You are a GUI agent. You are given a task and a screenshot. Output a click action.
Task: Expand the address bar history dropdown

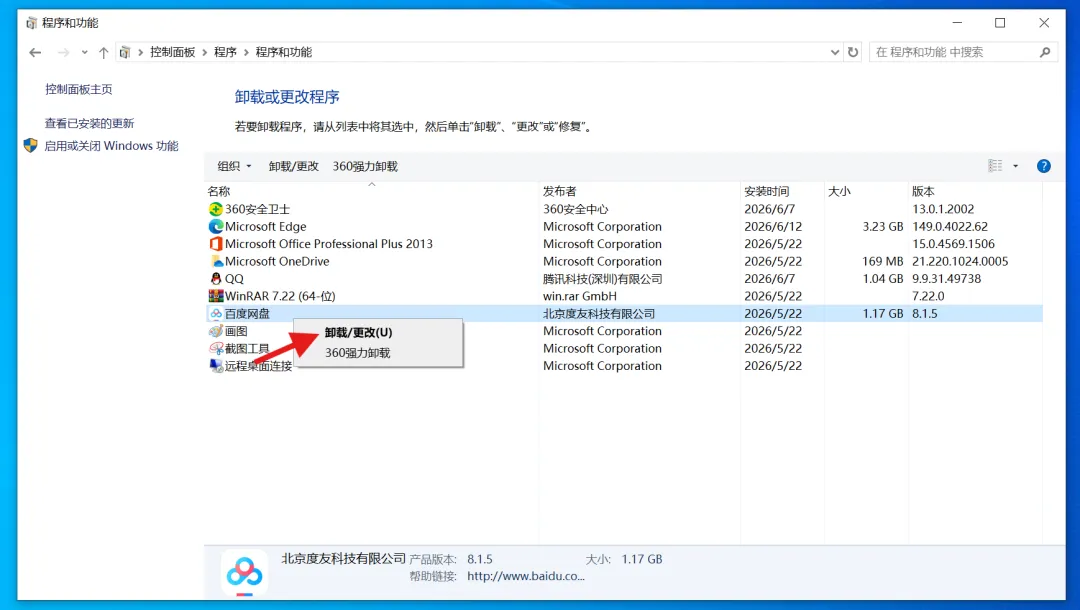[x=835, y=52]
